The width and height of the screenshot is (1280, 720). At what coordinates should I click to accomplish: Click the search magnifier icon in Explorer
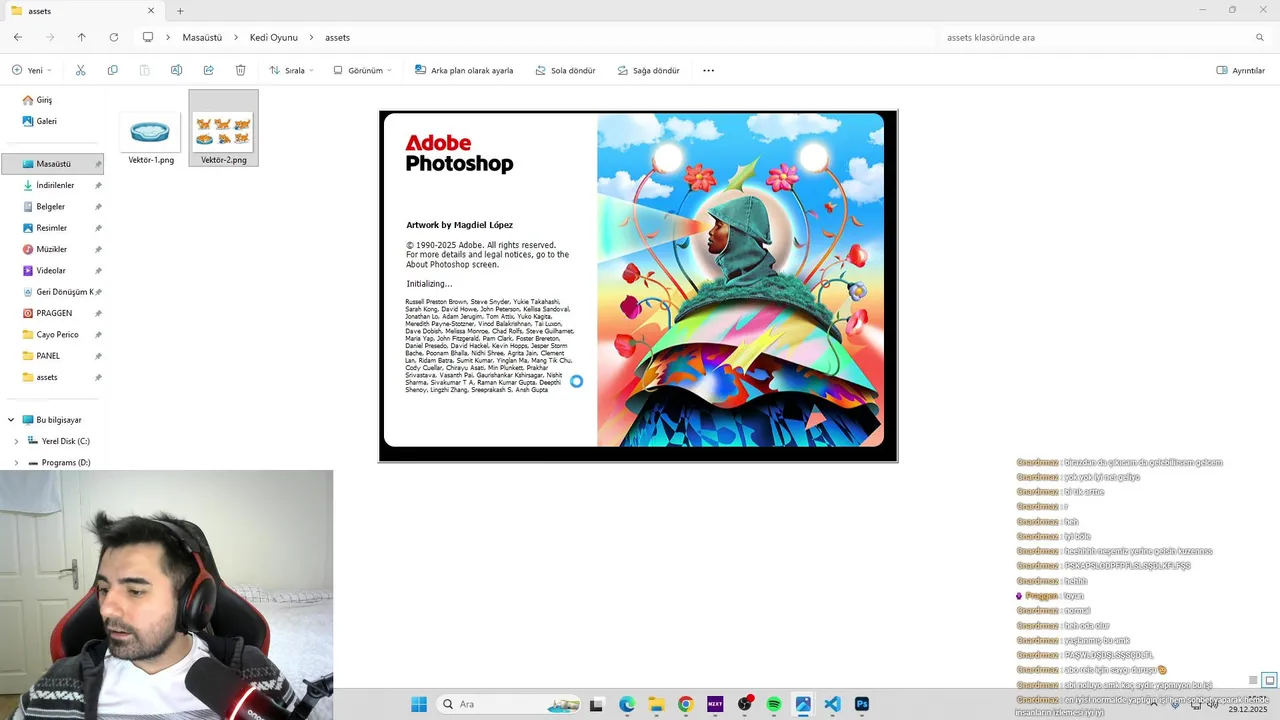point(1260,37)
